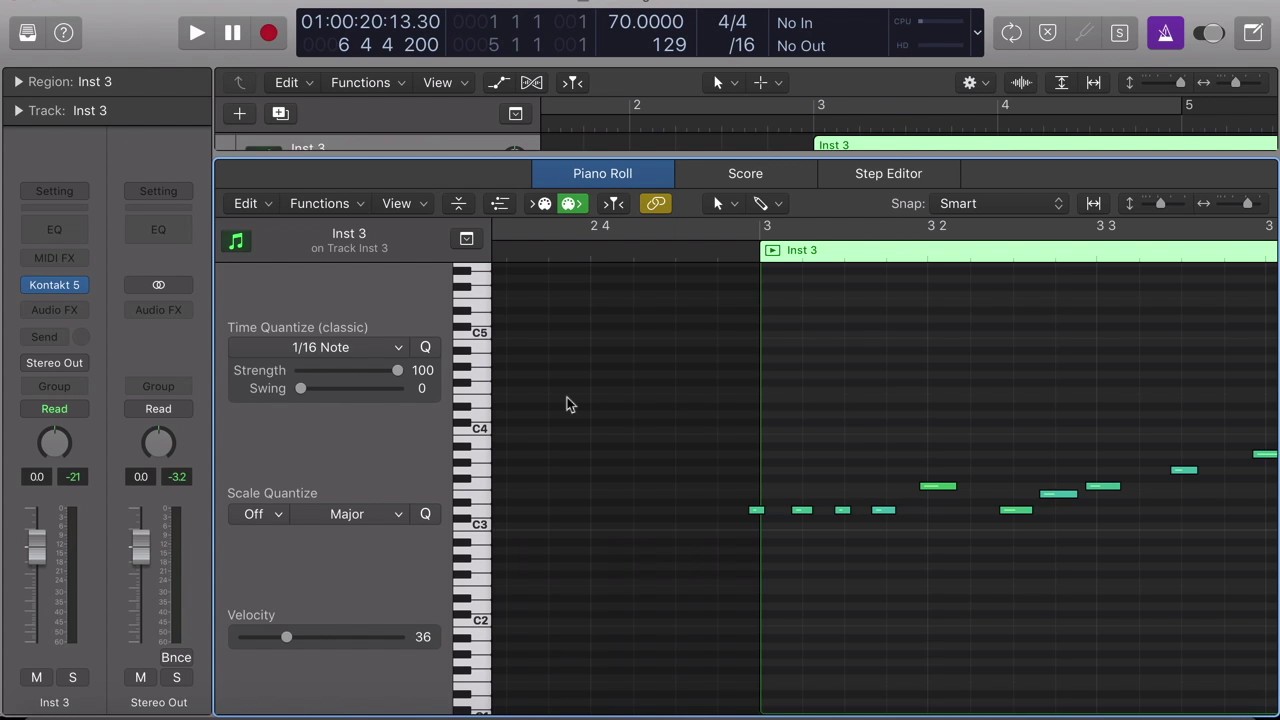The height and width of the screenshot is (720, 1280).
Task: Toggle MIDI In palette icon in Piano Roll
Action: point(541,204)
